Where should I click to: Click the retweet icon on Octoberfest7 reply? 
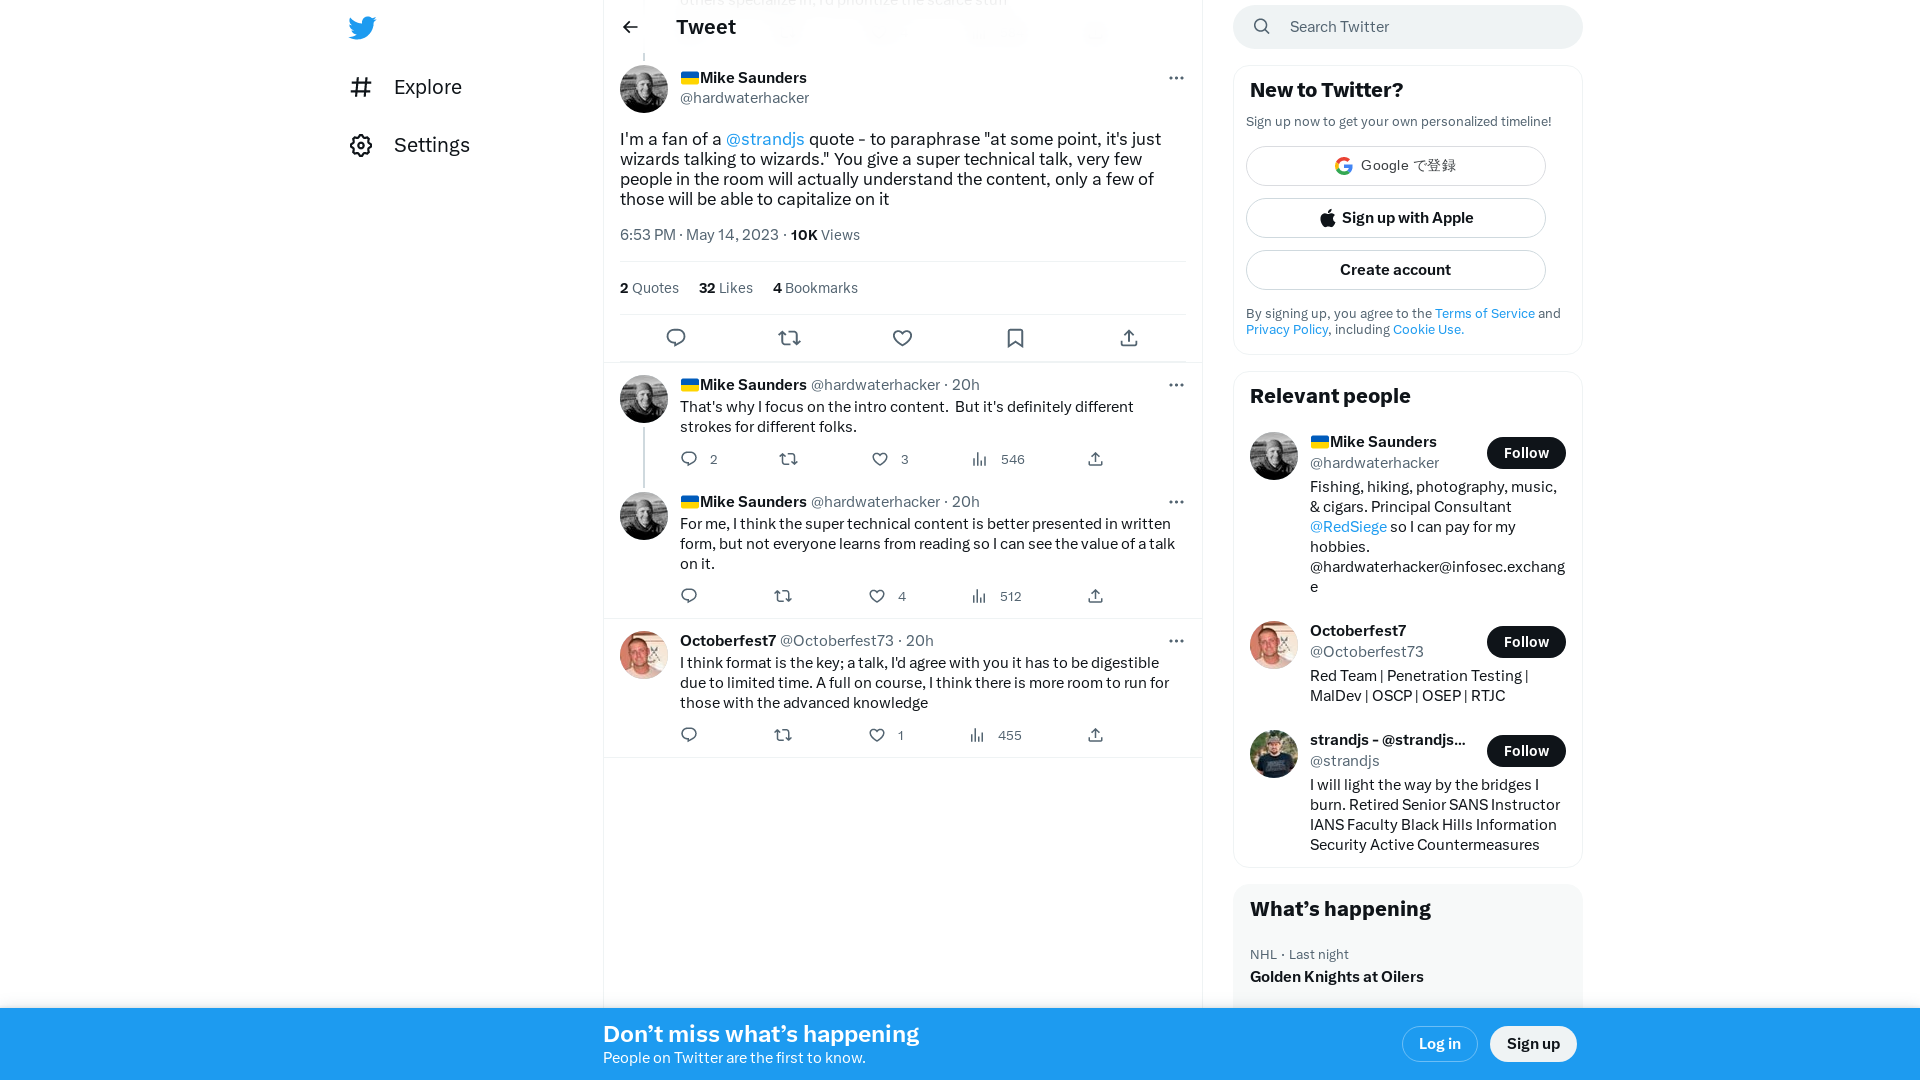(x=782, y=735)
